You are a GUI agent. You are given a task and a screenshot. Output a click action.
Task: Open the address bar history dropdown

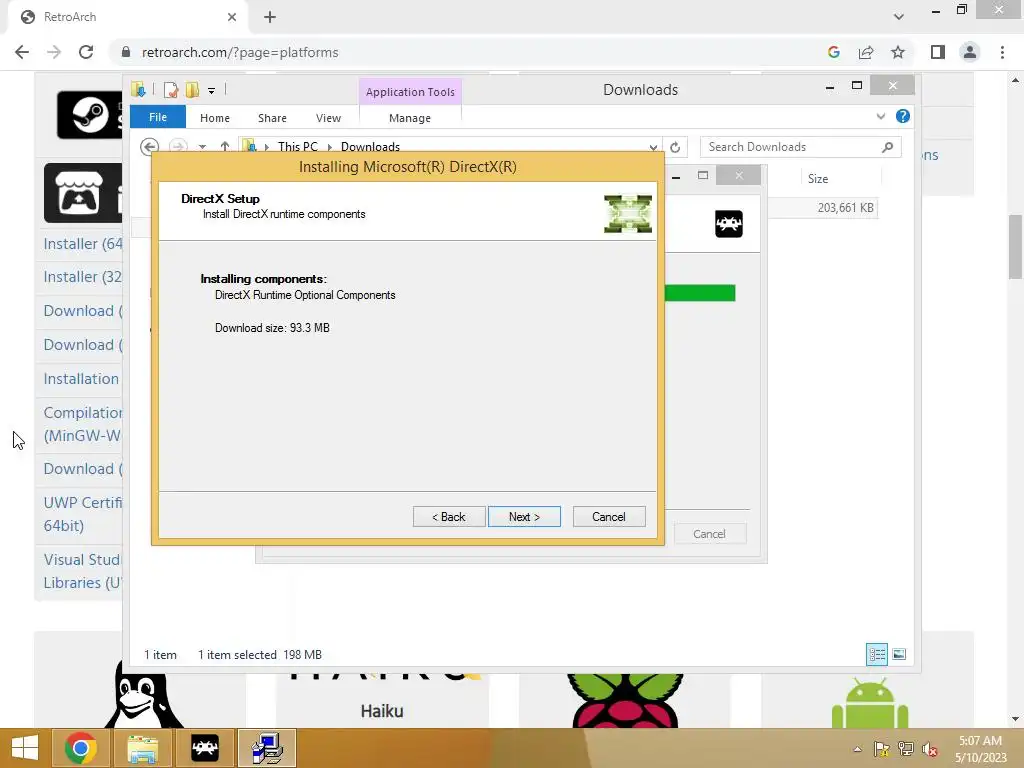(653, 147)
